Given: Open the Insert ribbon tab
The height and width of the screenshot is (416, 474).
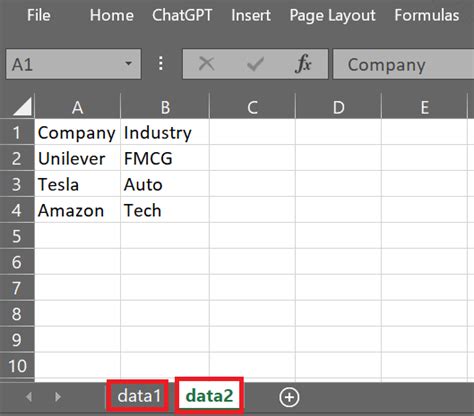Looking at the screenshot, I should [x=251, y=15].
